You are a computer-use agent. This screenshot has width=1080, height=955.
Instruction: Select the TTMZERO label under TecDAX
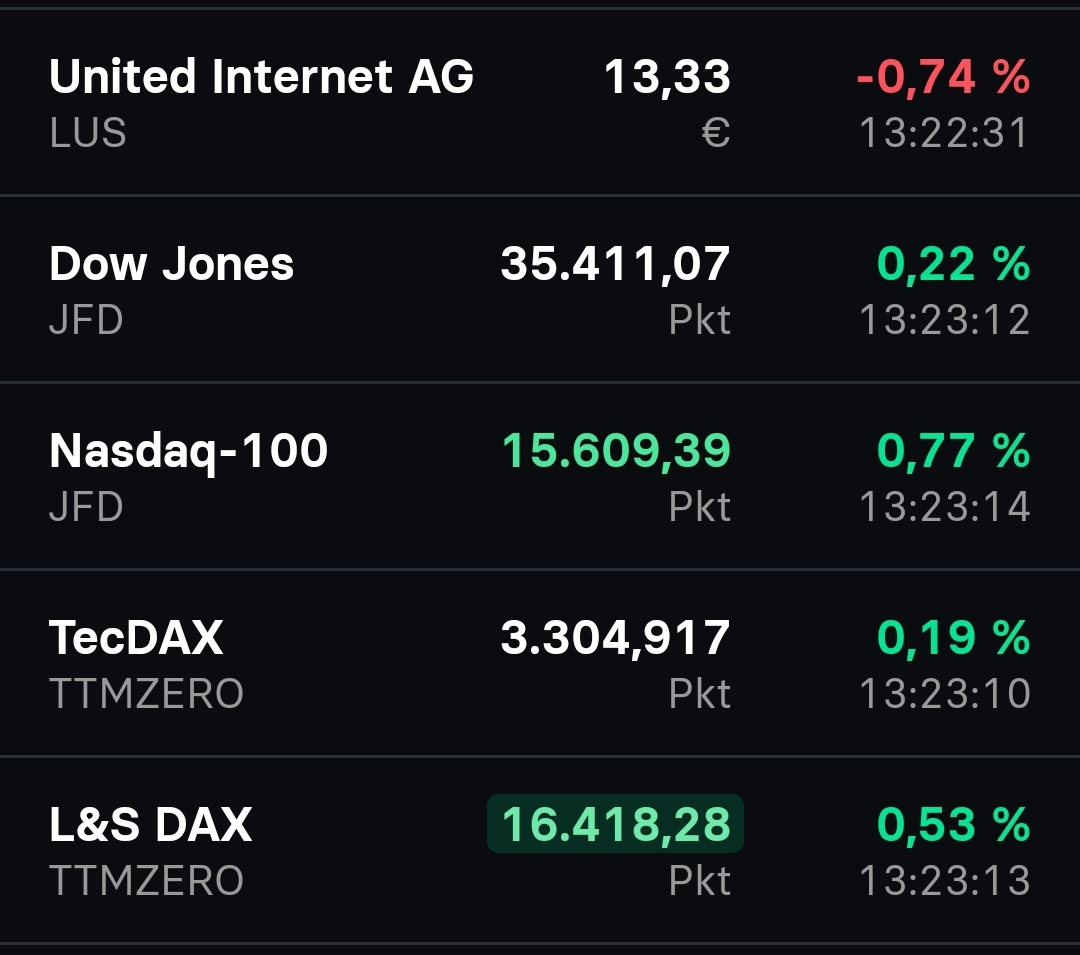click(146, 693)
